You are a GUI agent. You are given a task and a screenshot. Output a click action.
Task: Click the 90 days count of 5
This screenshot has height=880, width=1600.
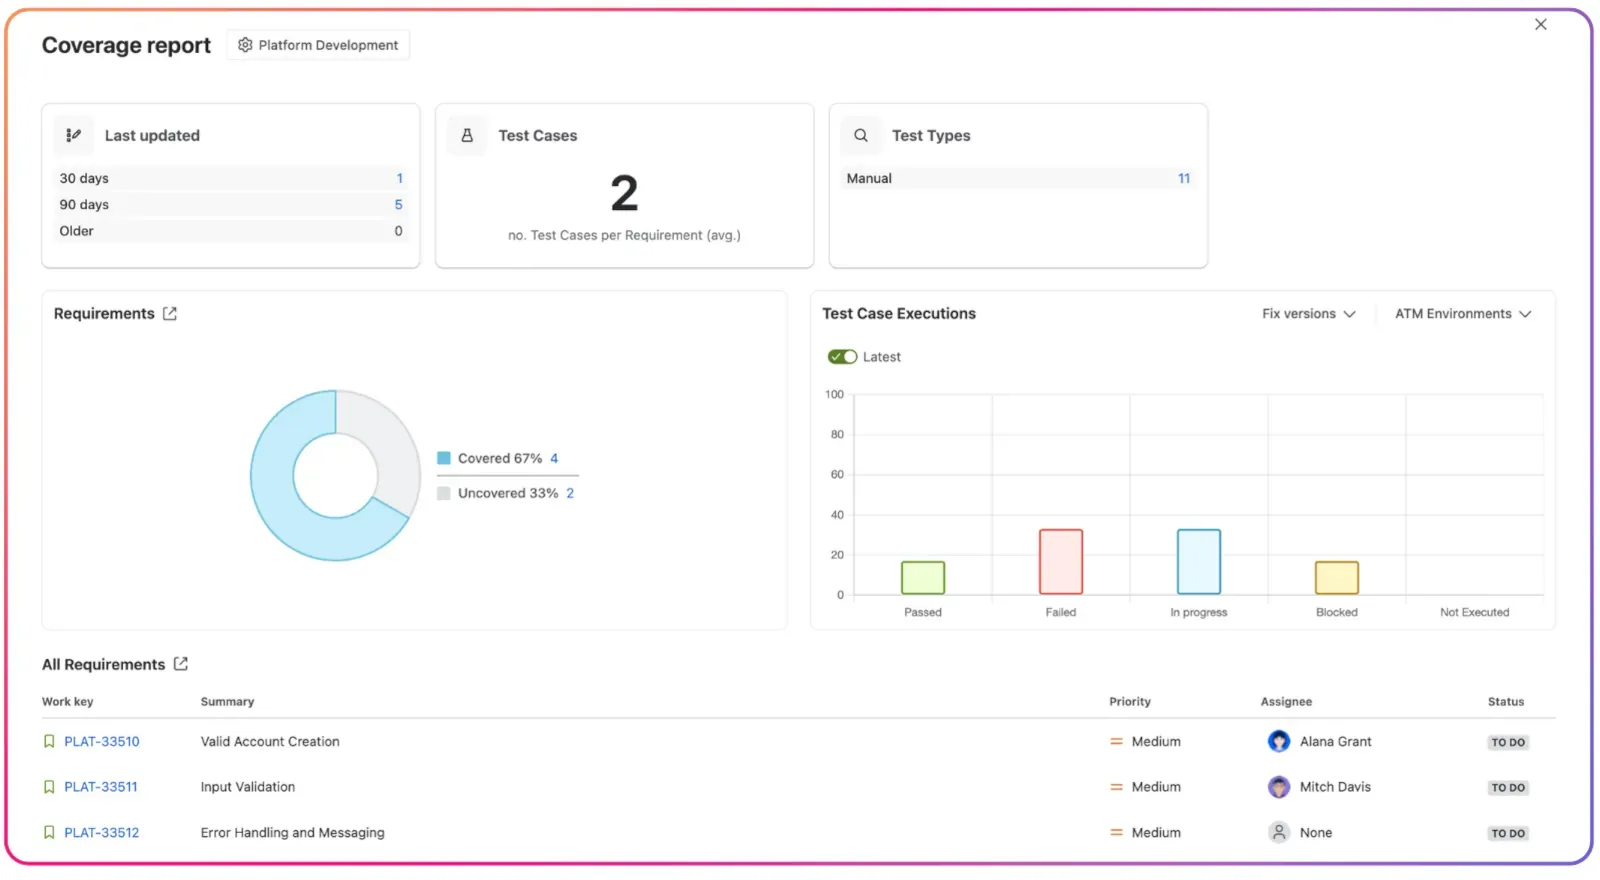pyautogui.click(x=398, y=205)
